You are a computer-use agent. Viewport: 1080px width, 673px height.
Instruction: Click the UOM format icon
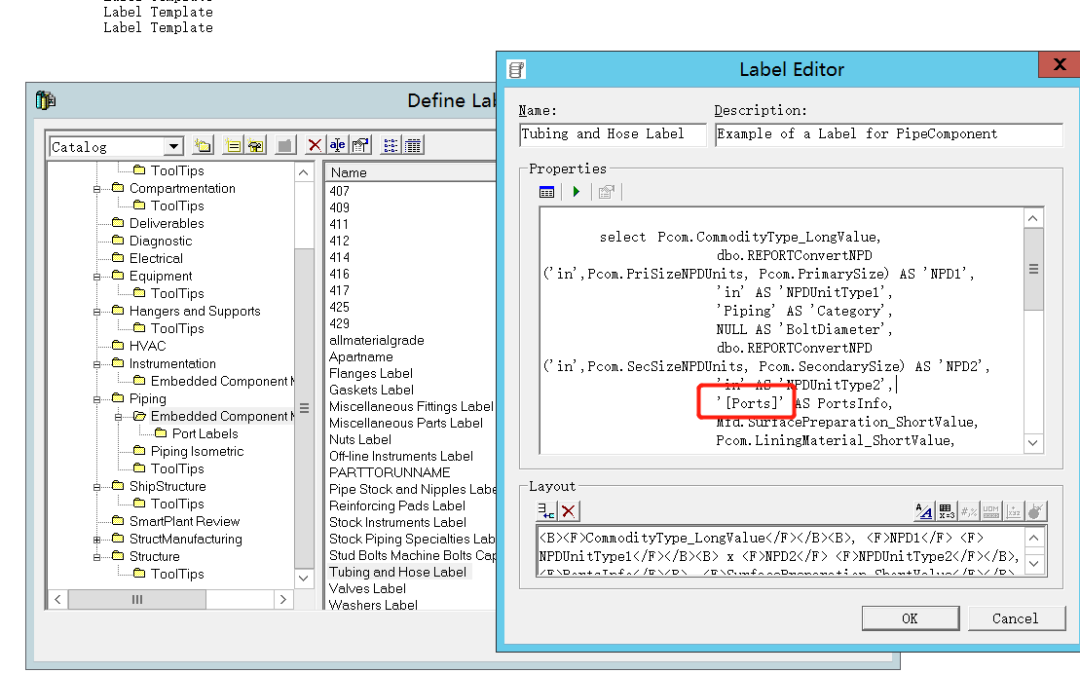[x=991, y=511]
